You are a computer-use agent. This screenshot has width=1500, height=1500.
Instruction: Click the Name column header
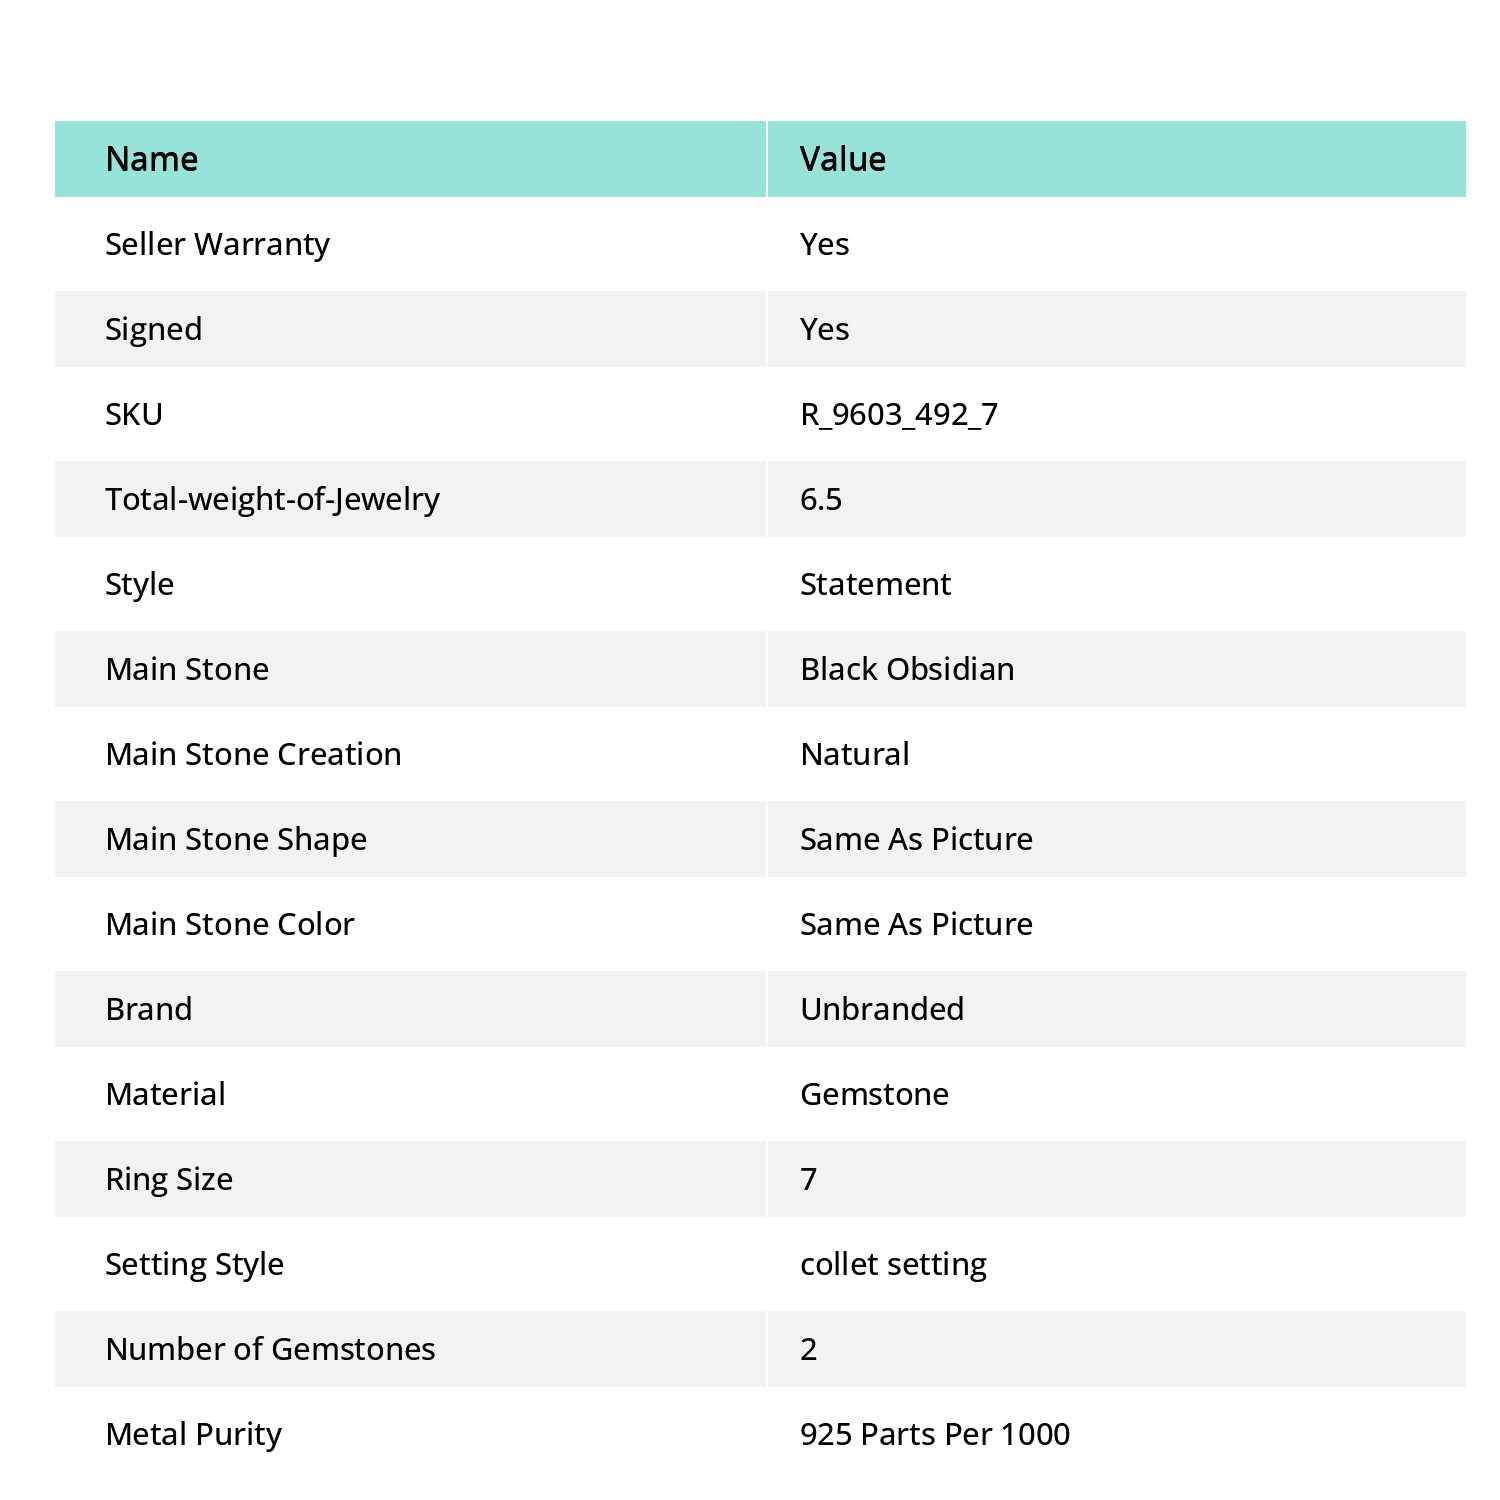pos(152,159)
